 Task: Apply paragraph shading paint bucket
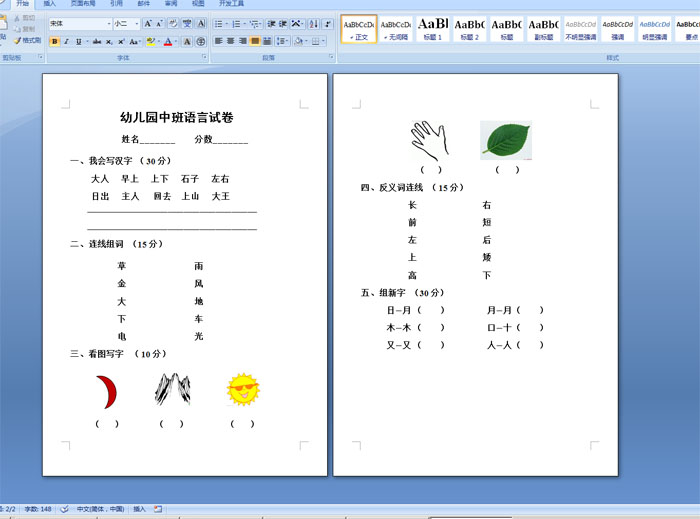tap(299, 41)
